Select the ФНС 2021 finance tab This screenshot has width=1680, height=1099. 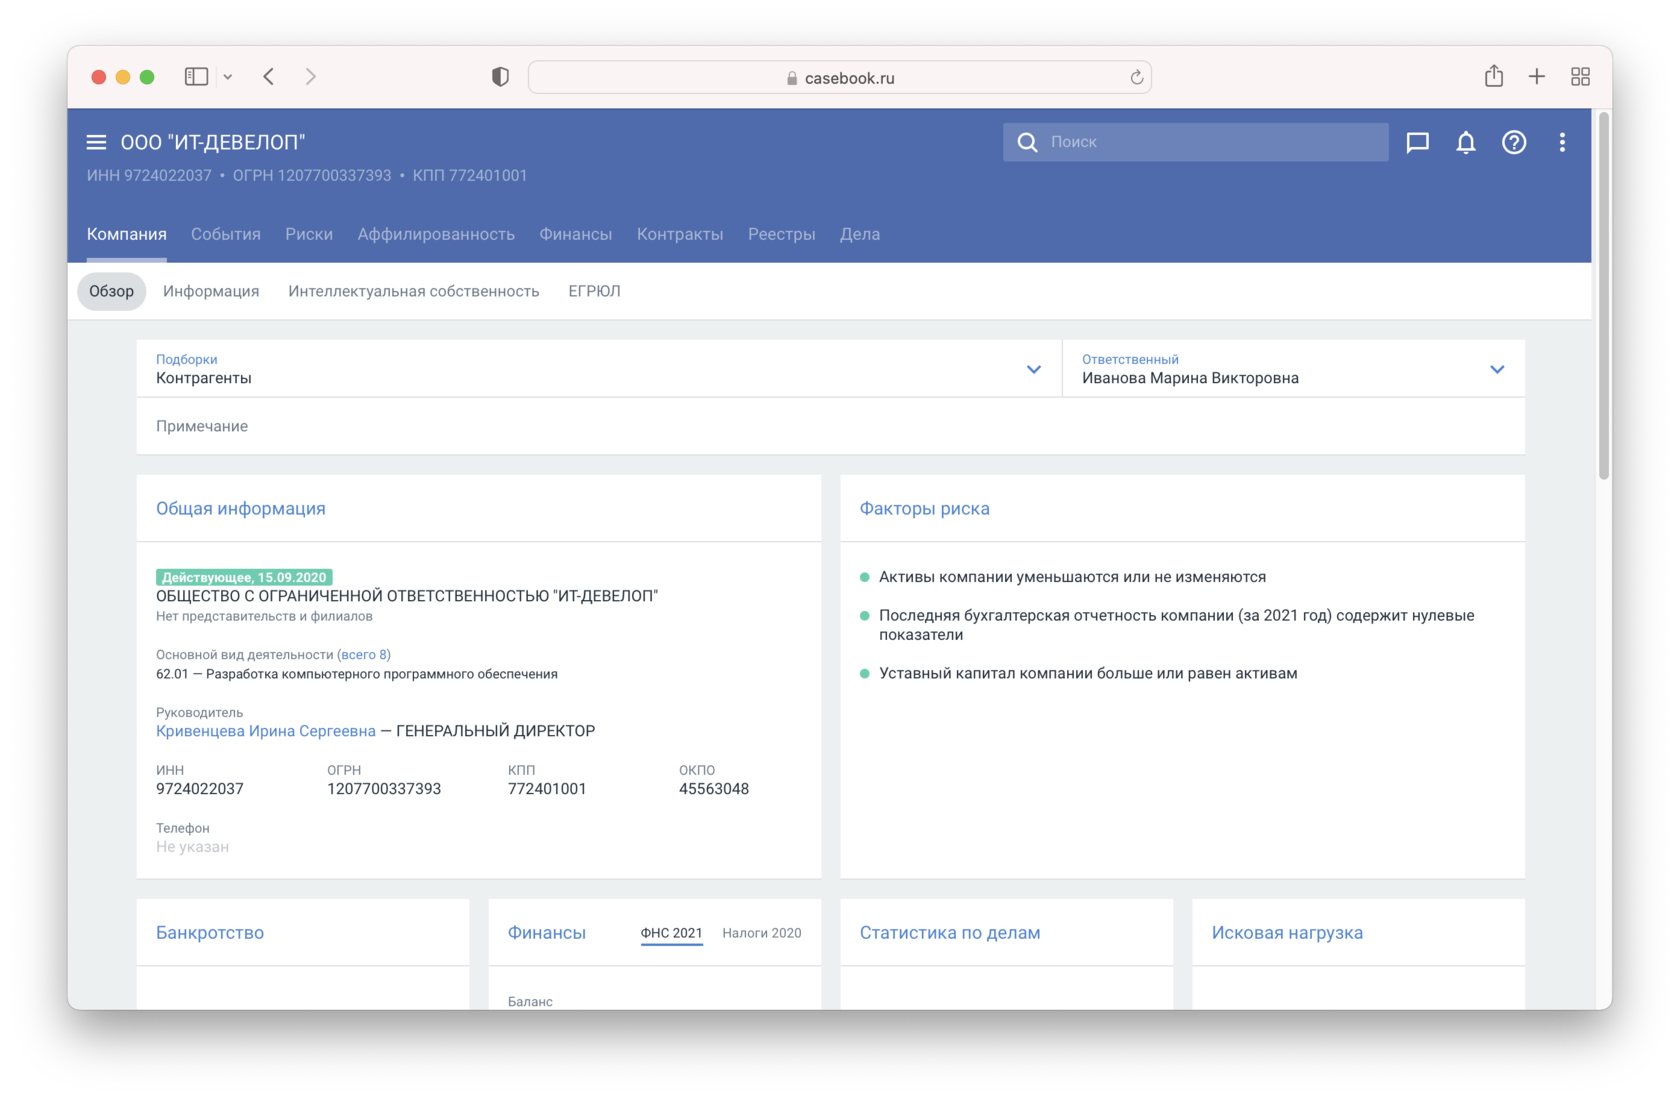(671, 933)
